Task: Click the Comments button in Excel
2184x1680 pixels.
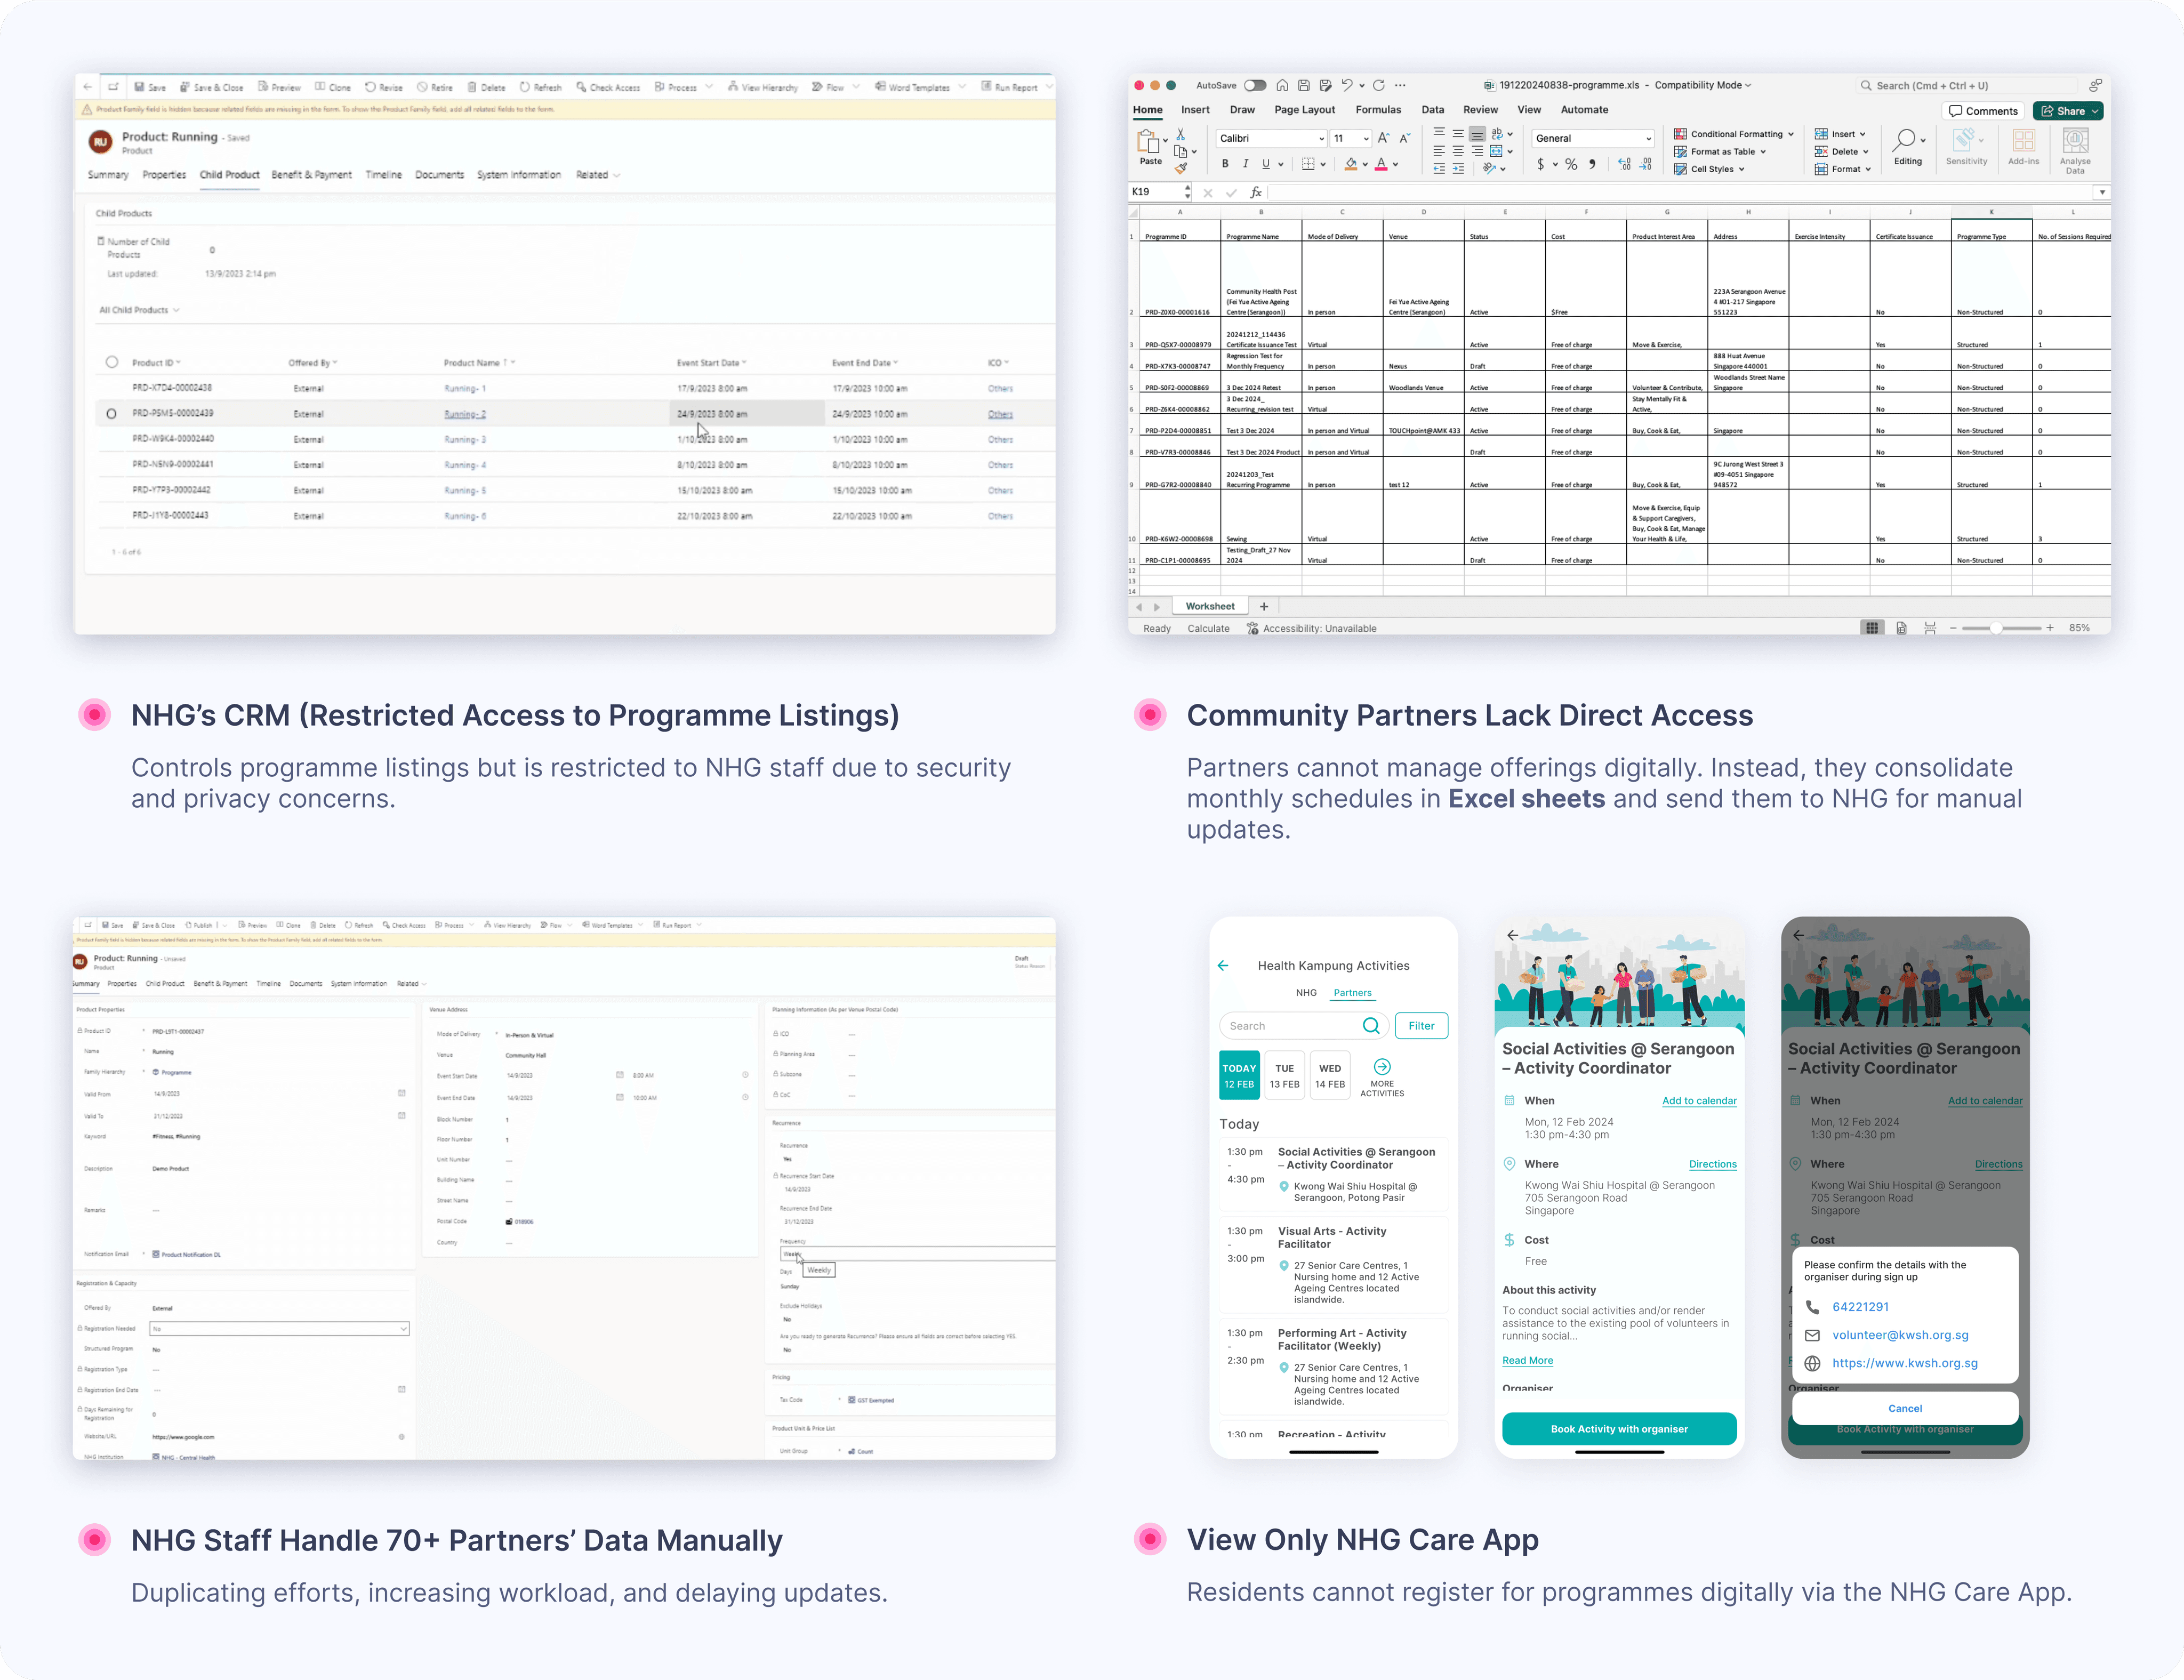Action: coord(1983,111)
